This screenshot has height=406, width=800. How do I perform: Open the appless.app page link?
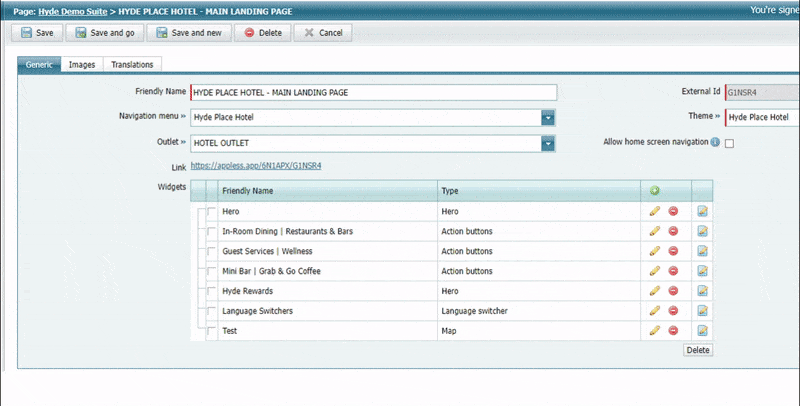256,165
